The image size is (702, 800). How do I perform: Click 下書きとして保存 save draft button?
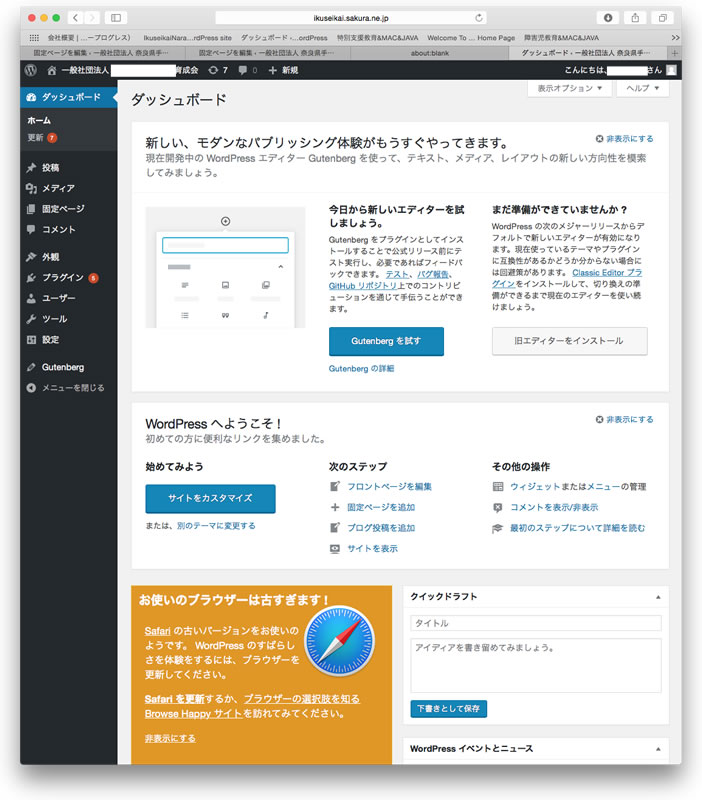click(448, 709)
